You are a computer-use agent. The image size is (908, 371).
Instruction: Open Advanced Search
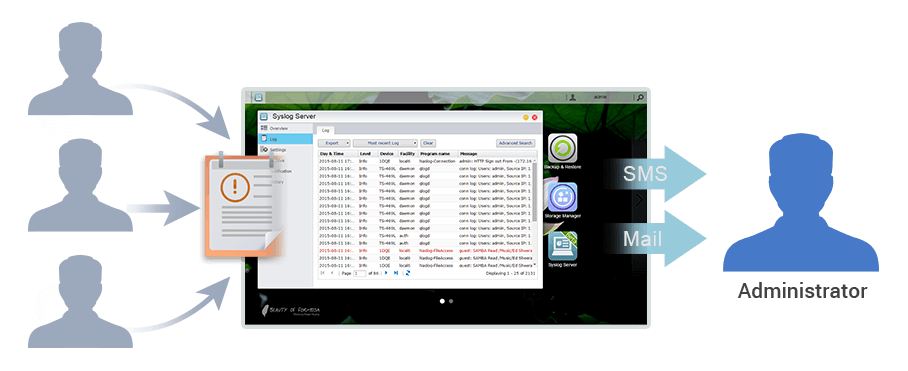click(515, 142)
